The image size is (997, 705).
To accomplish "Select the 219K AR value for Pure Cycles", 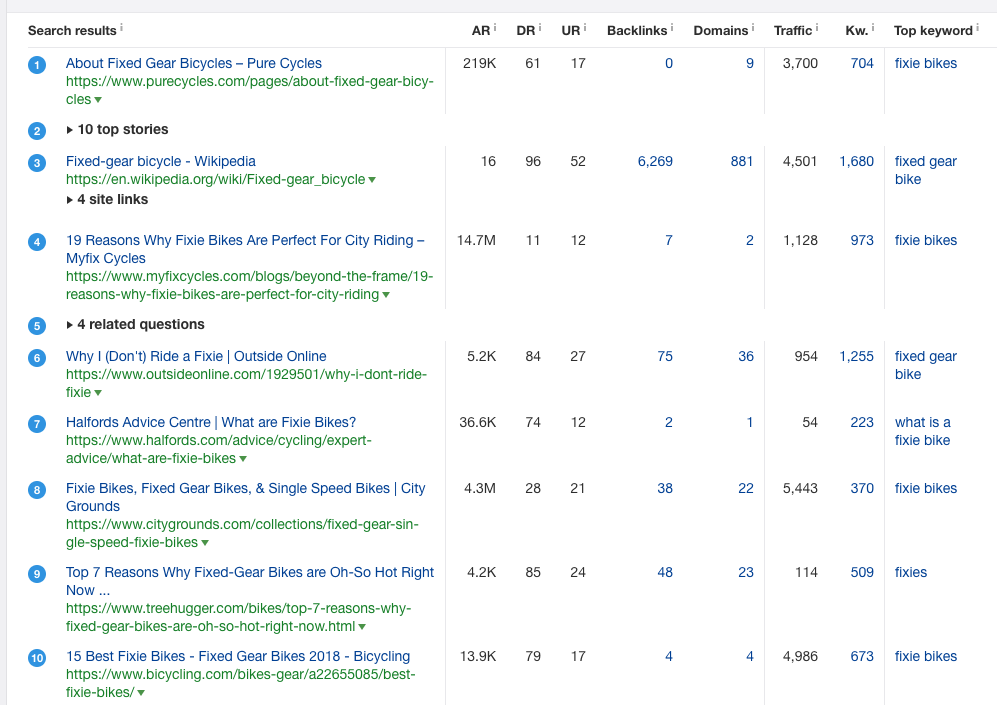I will (479, 64).
